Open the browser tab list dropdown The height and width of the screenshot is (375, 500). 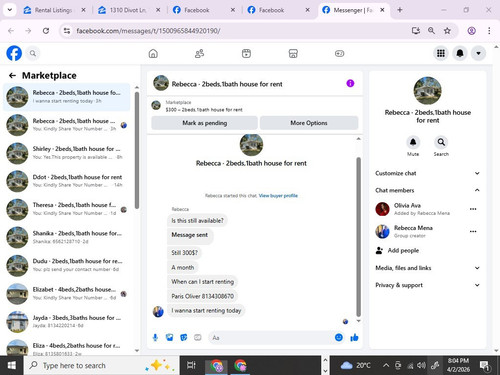10,10
